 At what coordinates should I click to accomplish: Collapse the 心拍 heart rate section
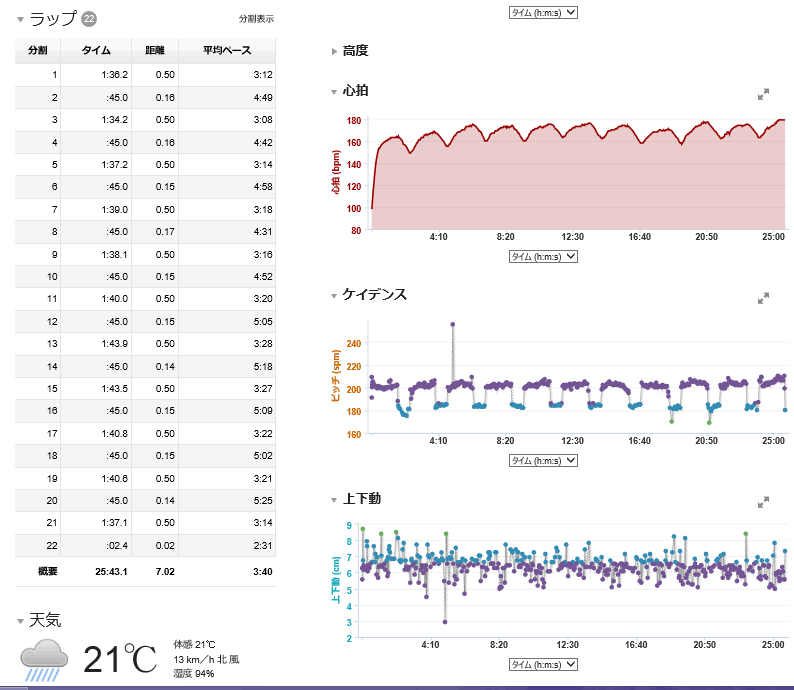coord(335,92)
